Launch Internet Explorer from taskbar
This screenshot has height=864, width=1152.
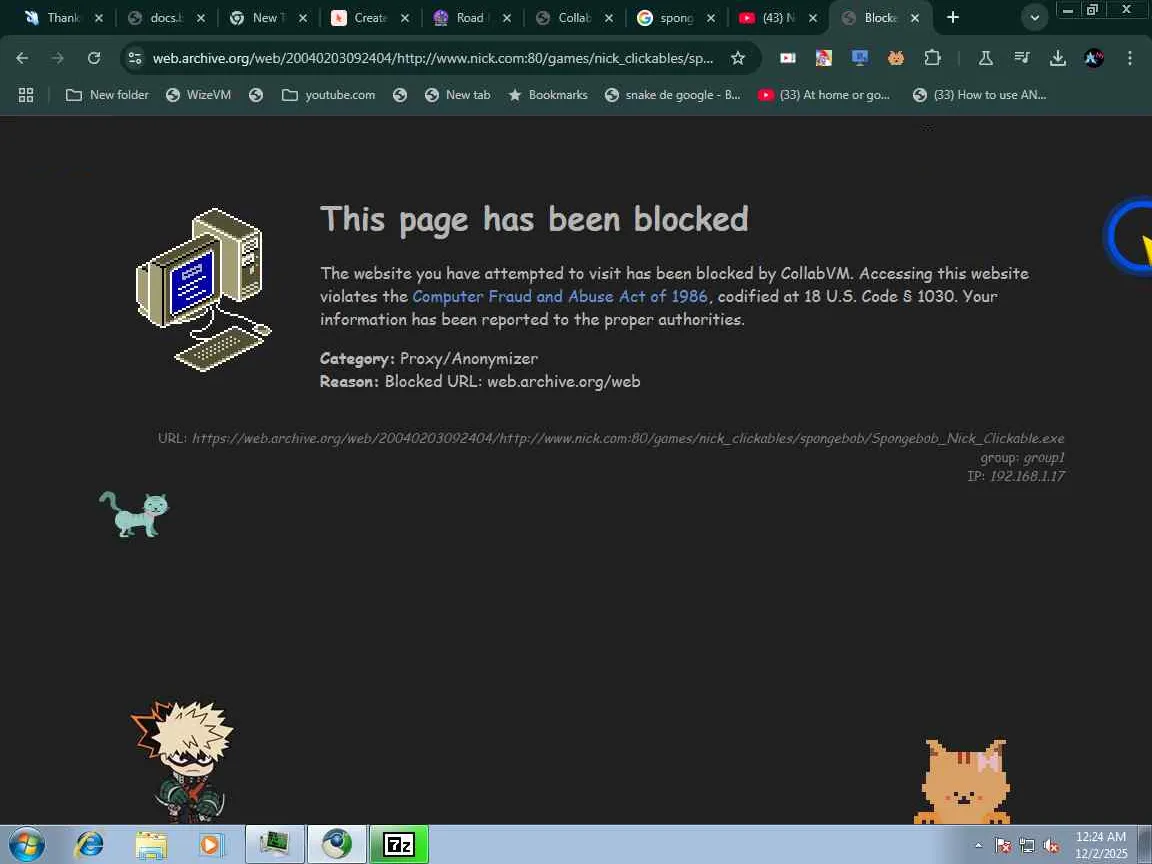(90, 844)
